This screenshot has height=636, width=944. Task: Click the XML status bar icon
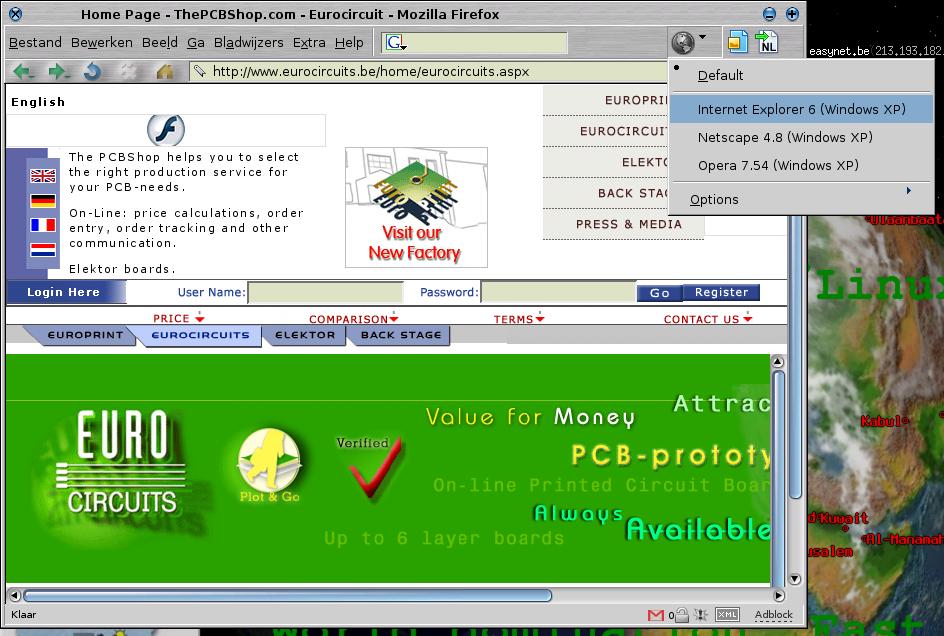[727, 614]
